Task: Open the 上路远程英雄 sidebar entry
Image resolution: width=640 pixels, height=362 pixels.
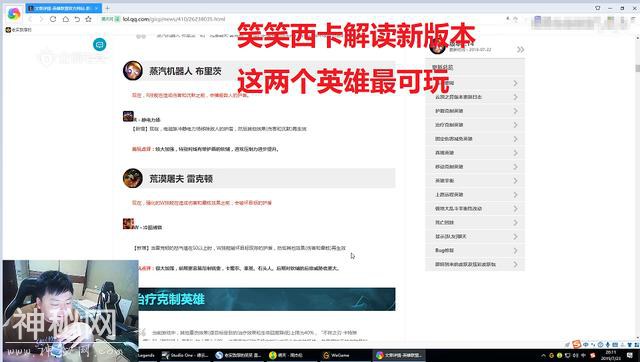Action: (x=475, y=195)
